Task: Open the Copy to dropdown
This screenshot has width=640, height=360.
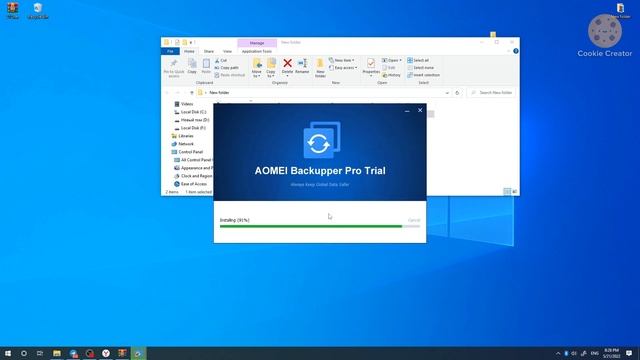Action: pyautogui.click(x=271, y=68)
